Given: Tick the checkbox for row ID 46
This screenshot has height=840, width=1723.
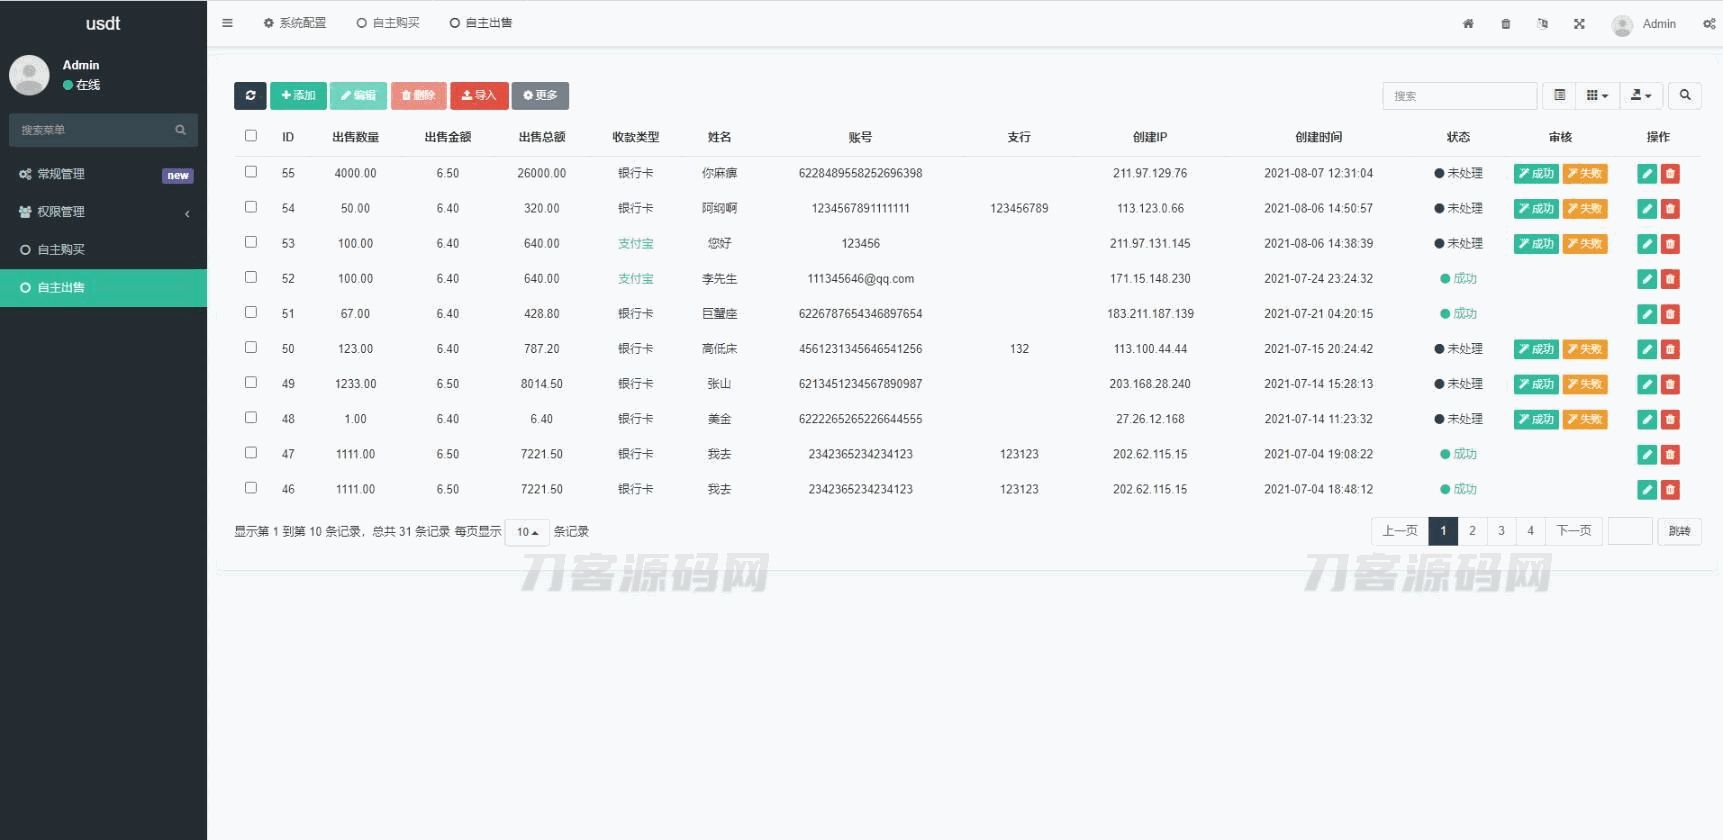Looking at the screenshot, I should [251, 488].
